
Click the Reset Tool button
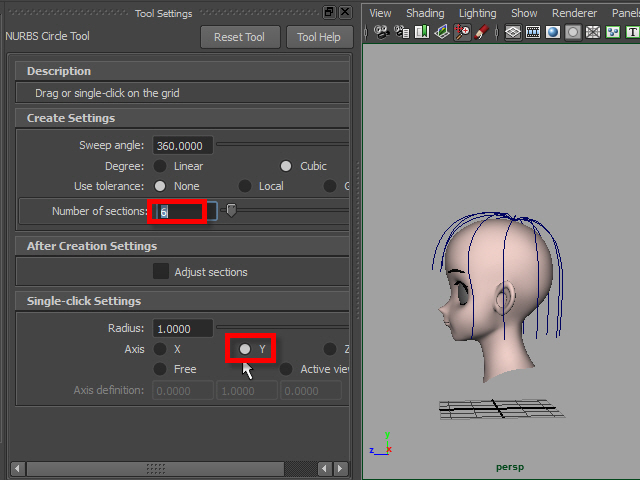pos(240,37)
